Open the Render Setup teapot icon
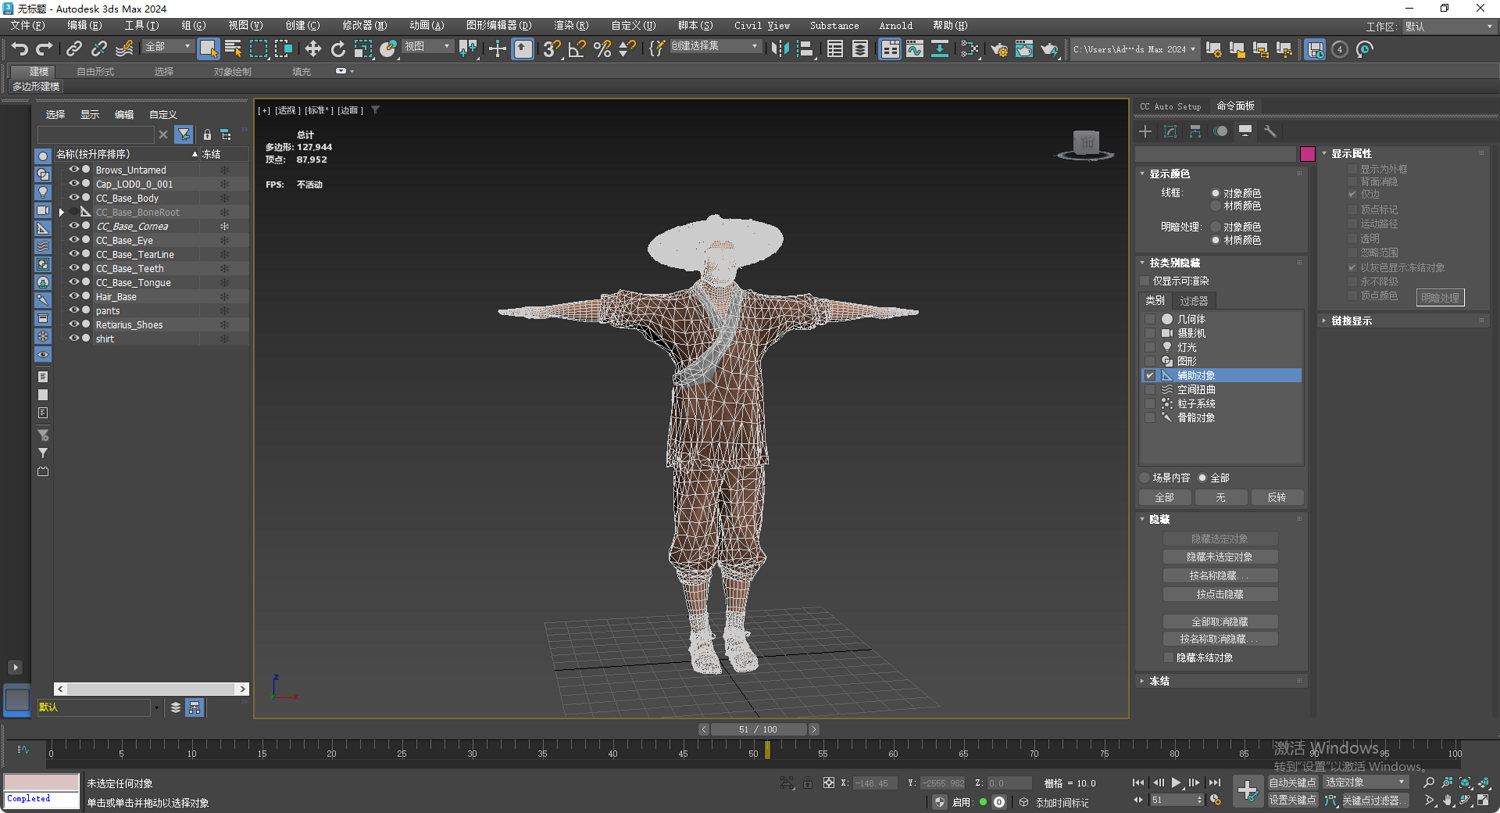The width and height of the screenshot is (1500, 813). pyautogui.click(x=999, y=49)
